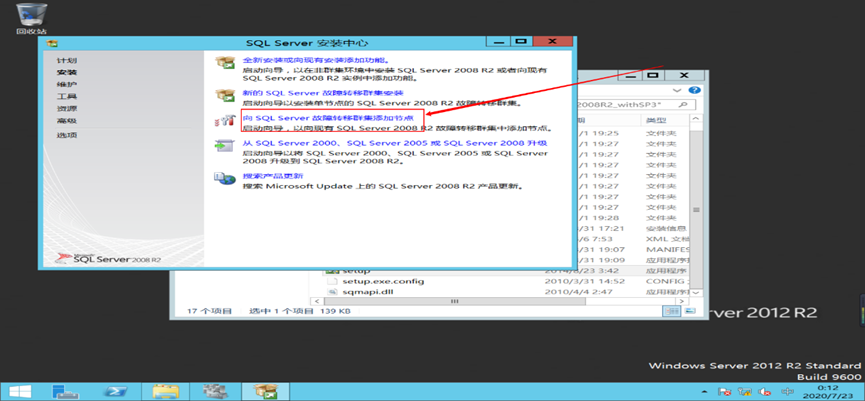
Task: Switch Explorer to large icons view
Action: pyautogui.click(x=690, y=312)
